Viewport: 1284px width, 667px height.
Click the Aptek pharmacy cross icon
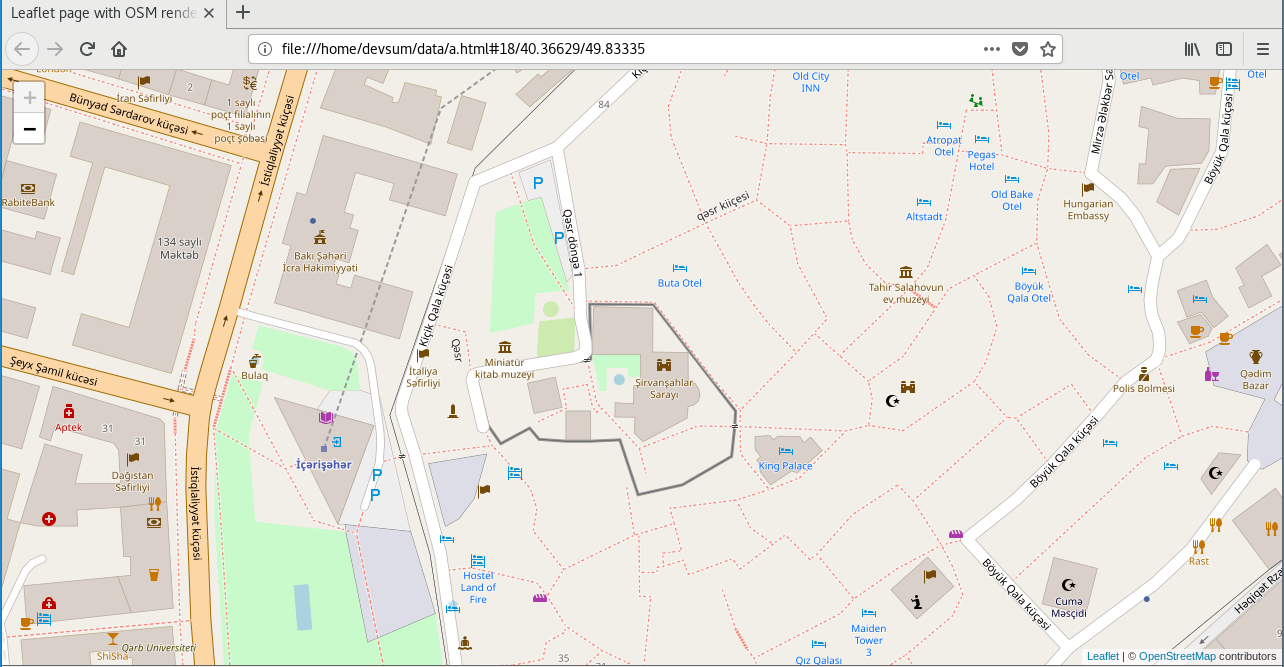point(69,411)
